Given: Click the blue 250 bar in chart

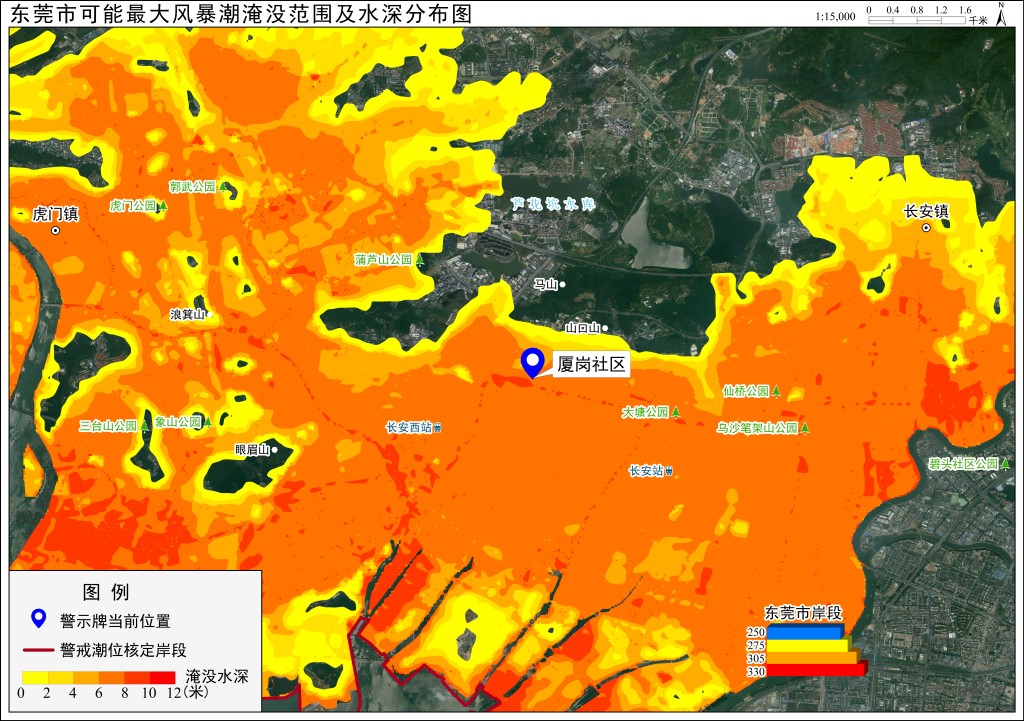Looking at the screenshot, I should (805, 632).
